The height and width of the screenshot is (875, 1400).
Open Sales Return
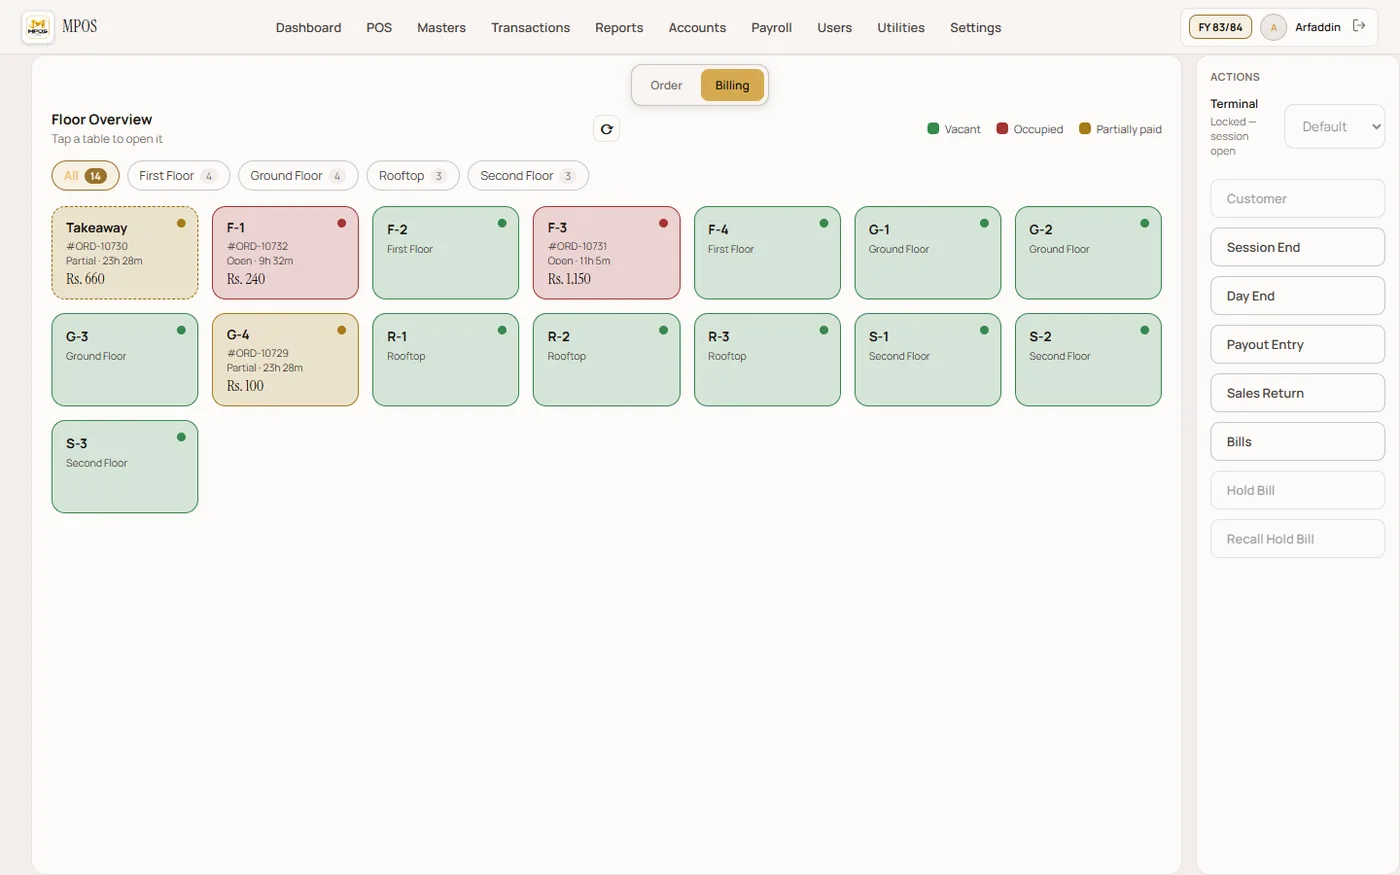tap(1297, 393)
